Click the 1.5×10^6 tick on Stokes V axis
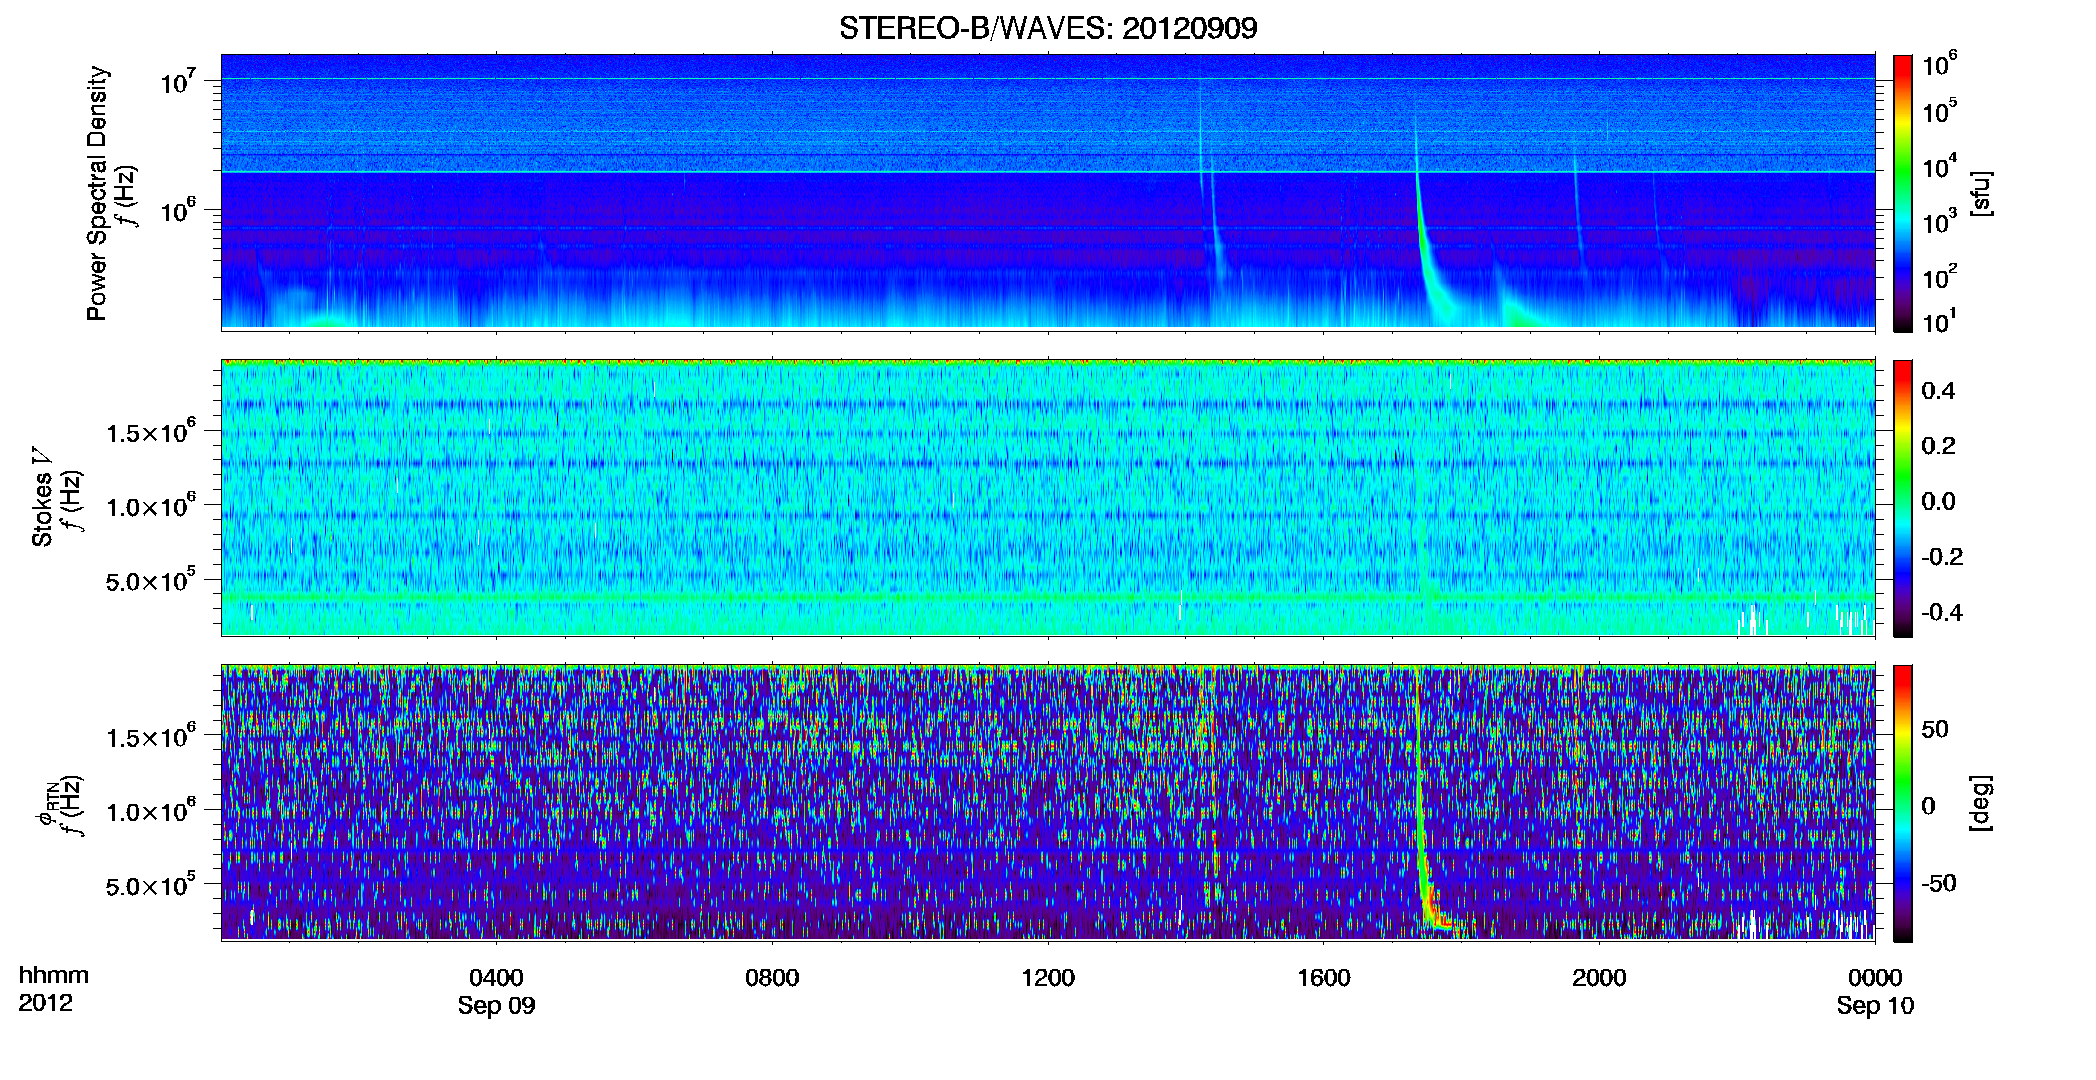 pos(151,431)
